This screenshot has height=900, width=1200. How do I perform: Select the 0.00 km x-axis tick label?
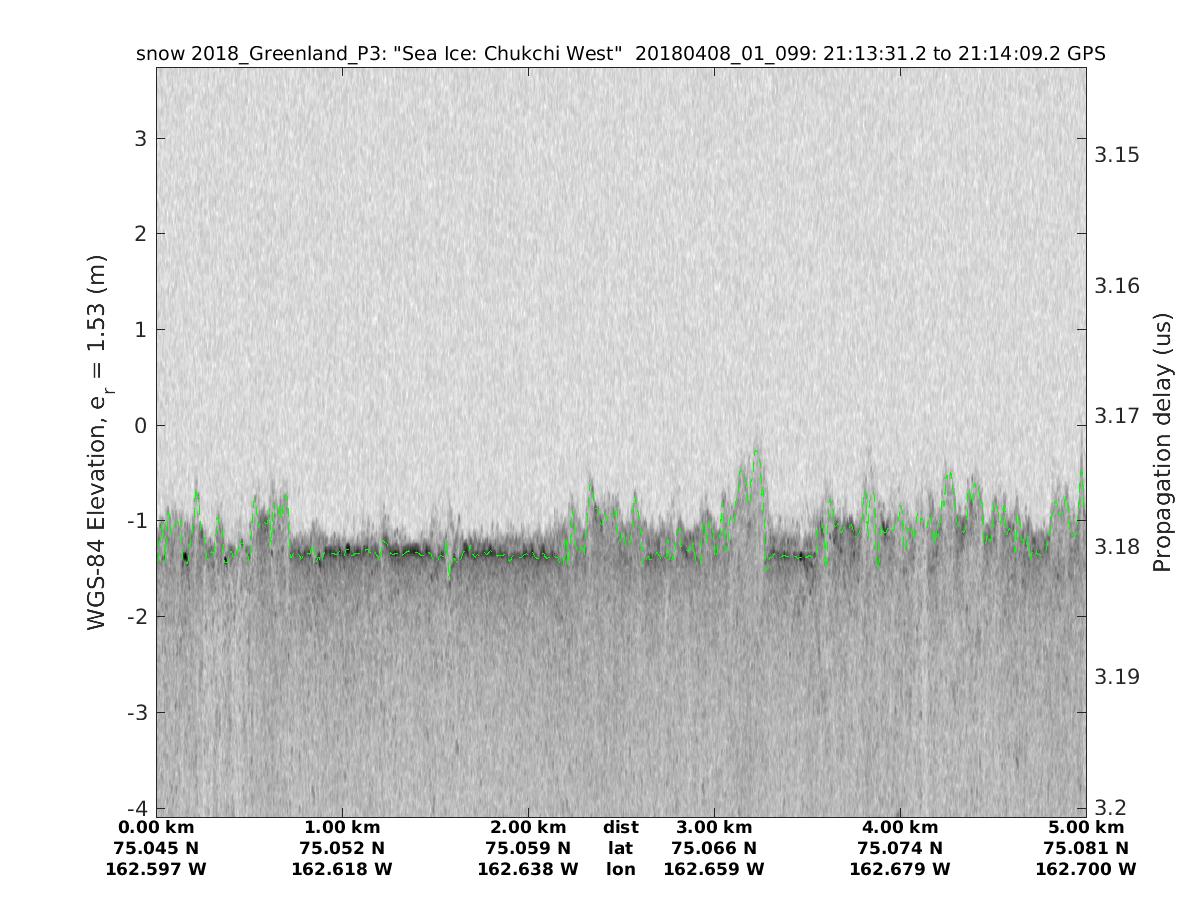156,827
